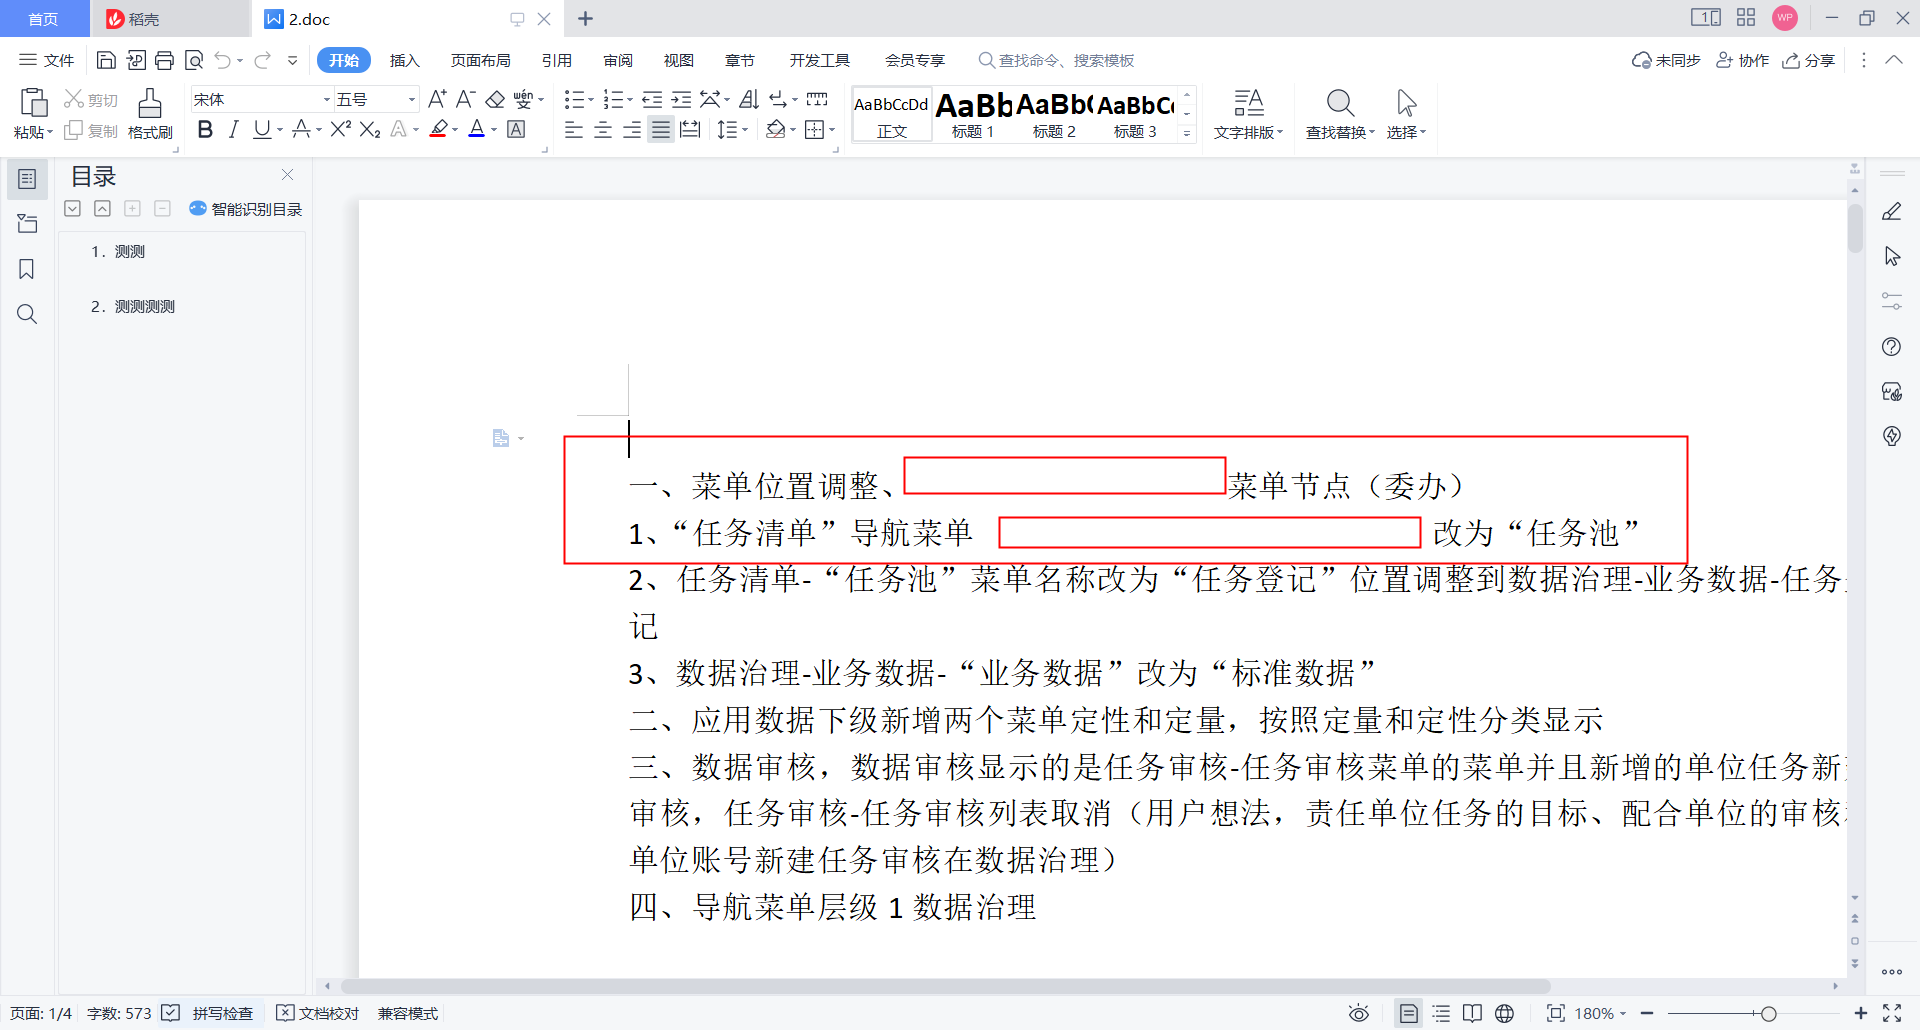Apply the Heading 1 (标题 1) style
Image resolution: width=1920 pixels, height=1030 pixels.
(973, 114)
